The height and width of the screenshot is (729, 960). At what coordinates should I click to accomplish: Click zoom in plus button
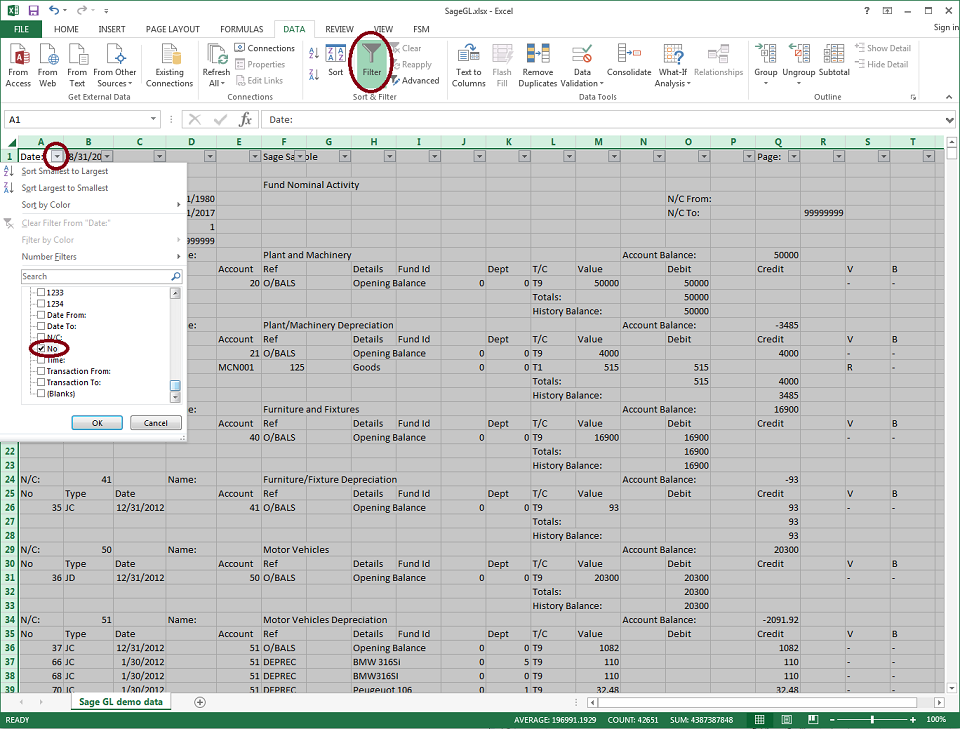click(x=913, y=720)
